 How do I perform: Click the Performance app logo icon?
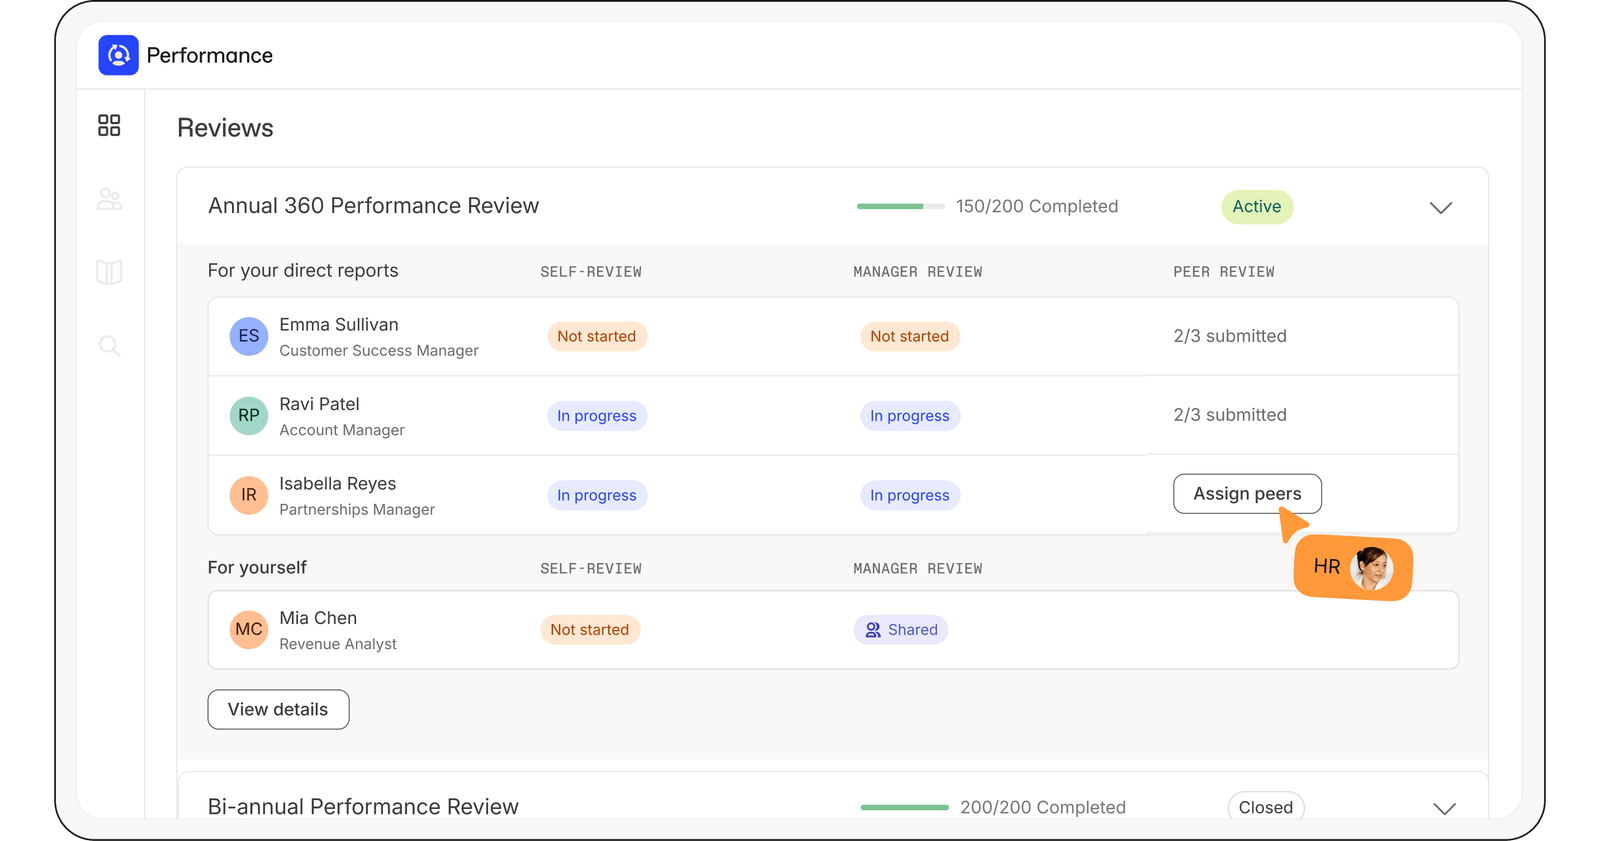tap(118, 55)
